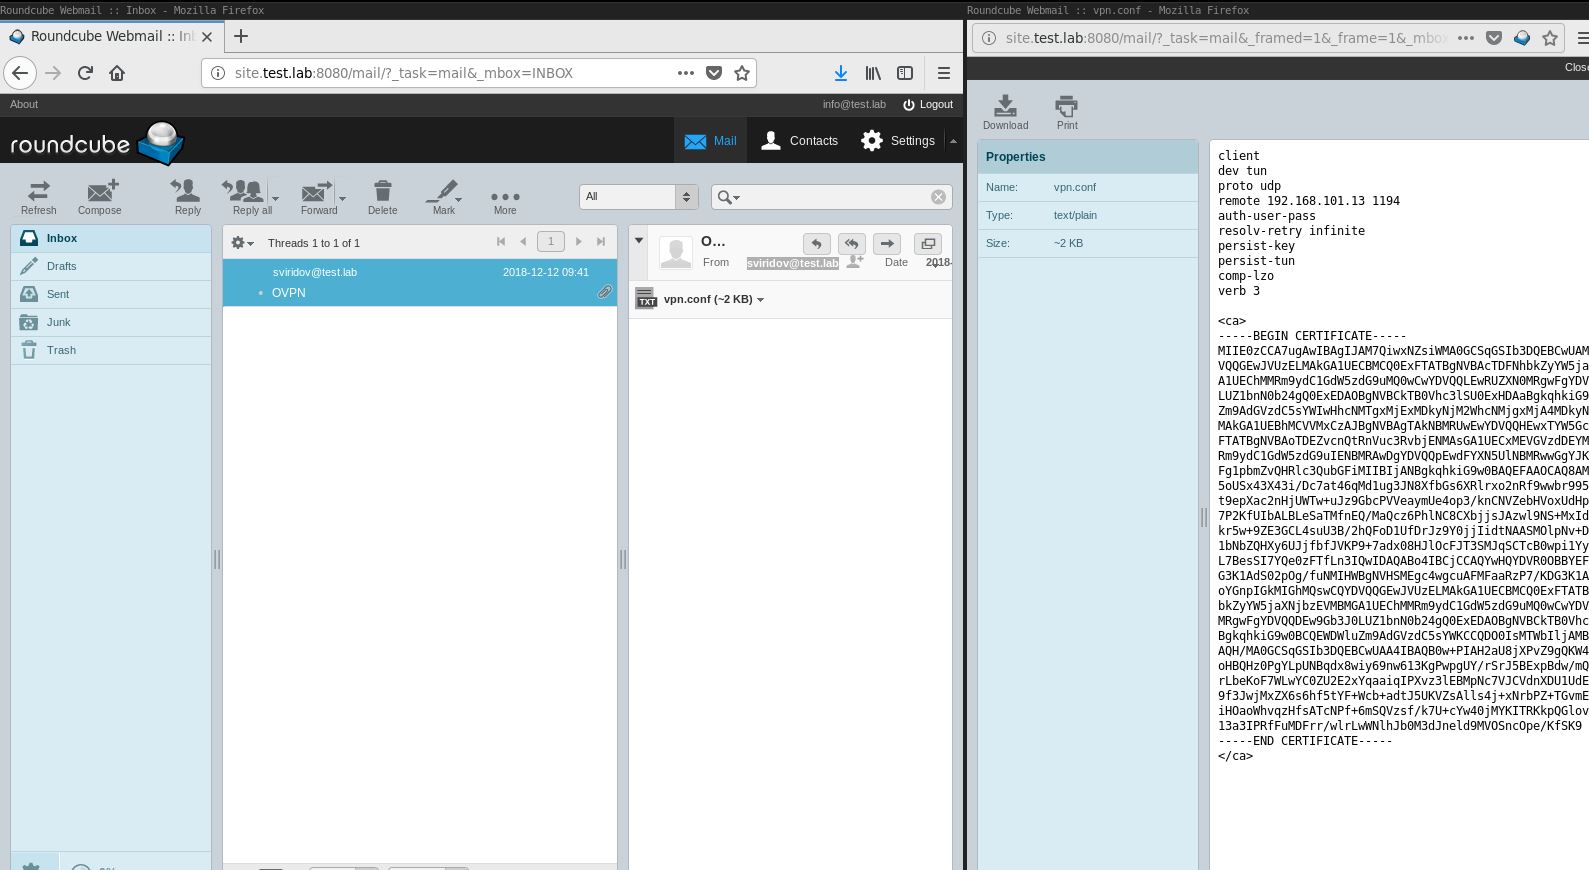Image resolution: width=1589 pixels, height=870 pixels.
Task: Click Firefox bookmark star in Inbox window
Action: coord(742,73)
